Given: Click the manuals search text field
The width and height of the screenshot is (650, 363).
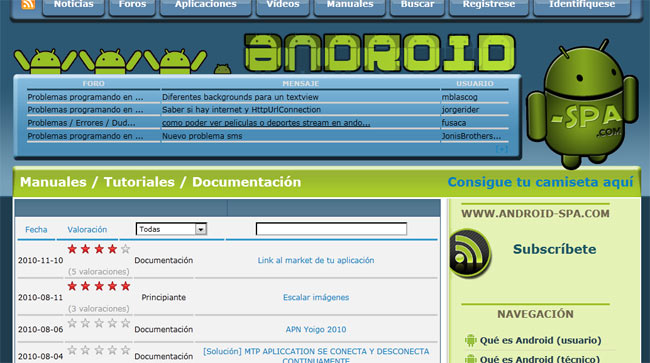Looking at the screenshot, I should pyautogui.click(x=331, y=229).
